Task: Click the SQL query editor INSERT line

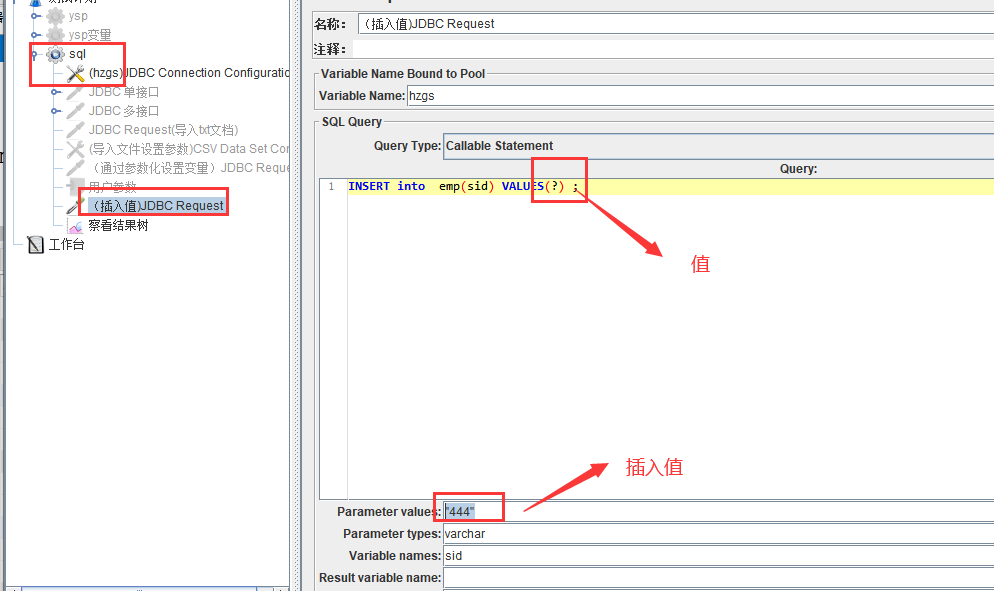Action: click(x=671, y=186)
